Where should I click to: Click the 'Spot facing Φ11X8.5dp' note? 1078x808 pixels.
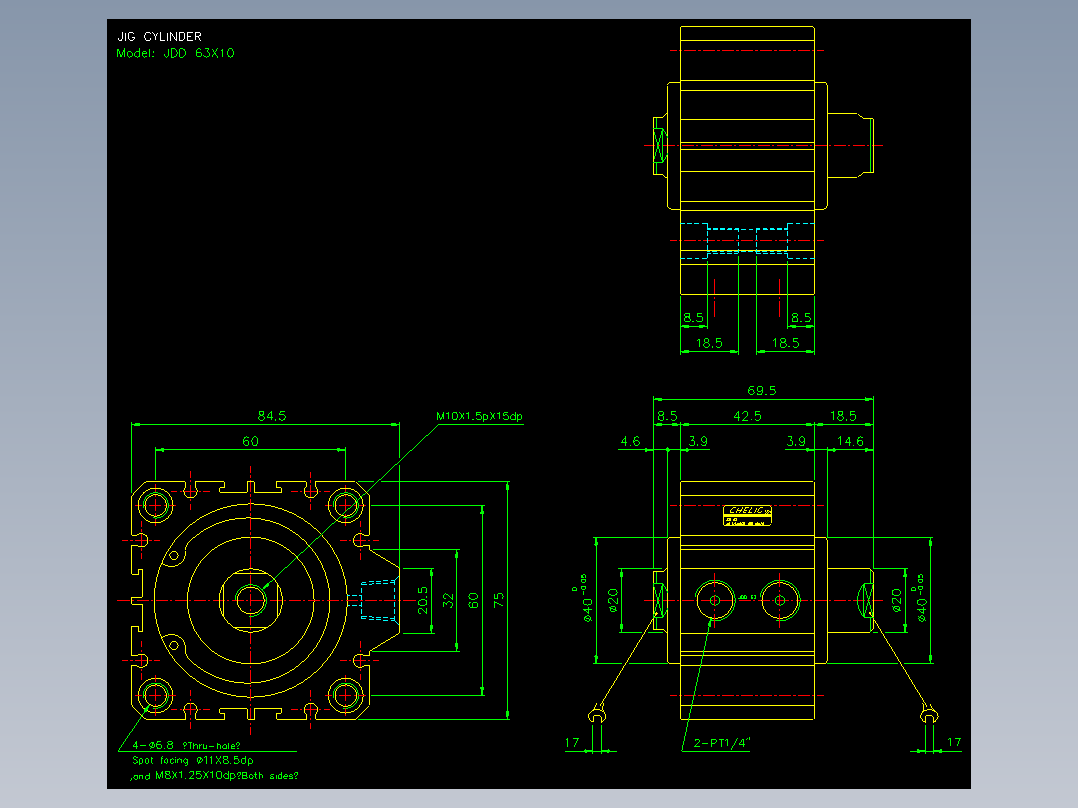coord(192,761)
